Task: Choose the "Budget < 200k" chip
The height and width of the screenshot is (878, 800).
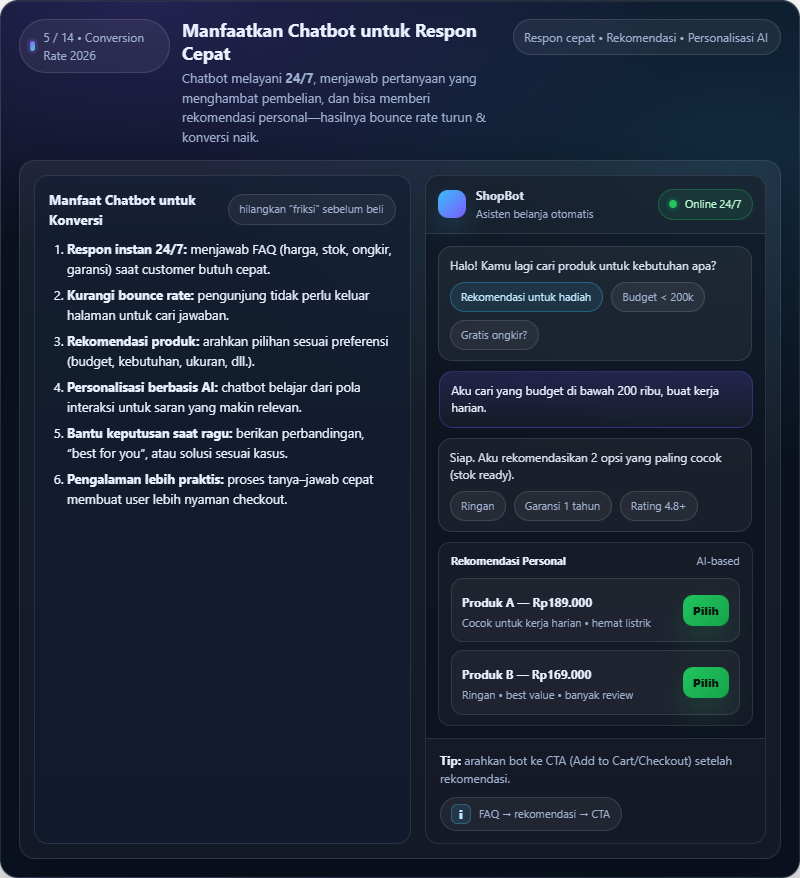Action: (657, 297)
